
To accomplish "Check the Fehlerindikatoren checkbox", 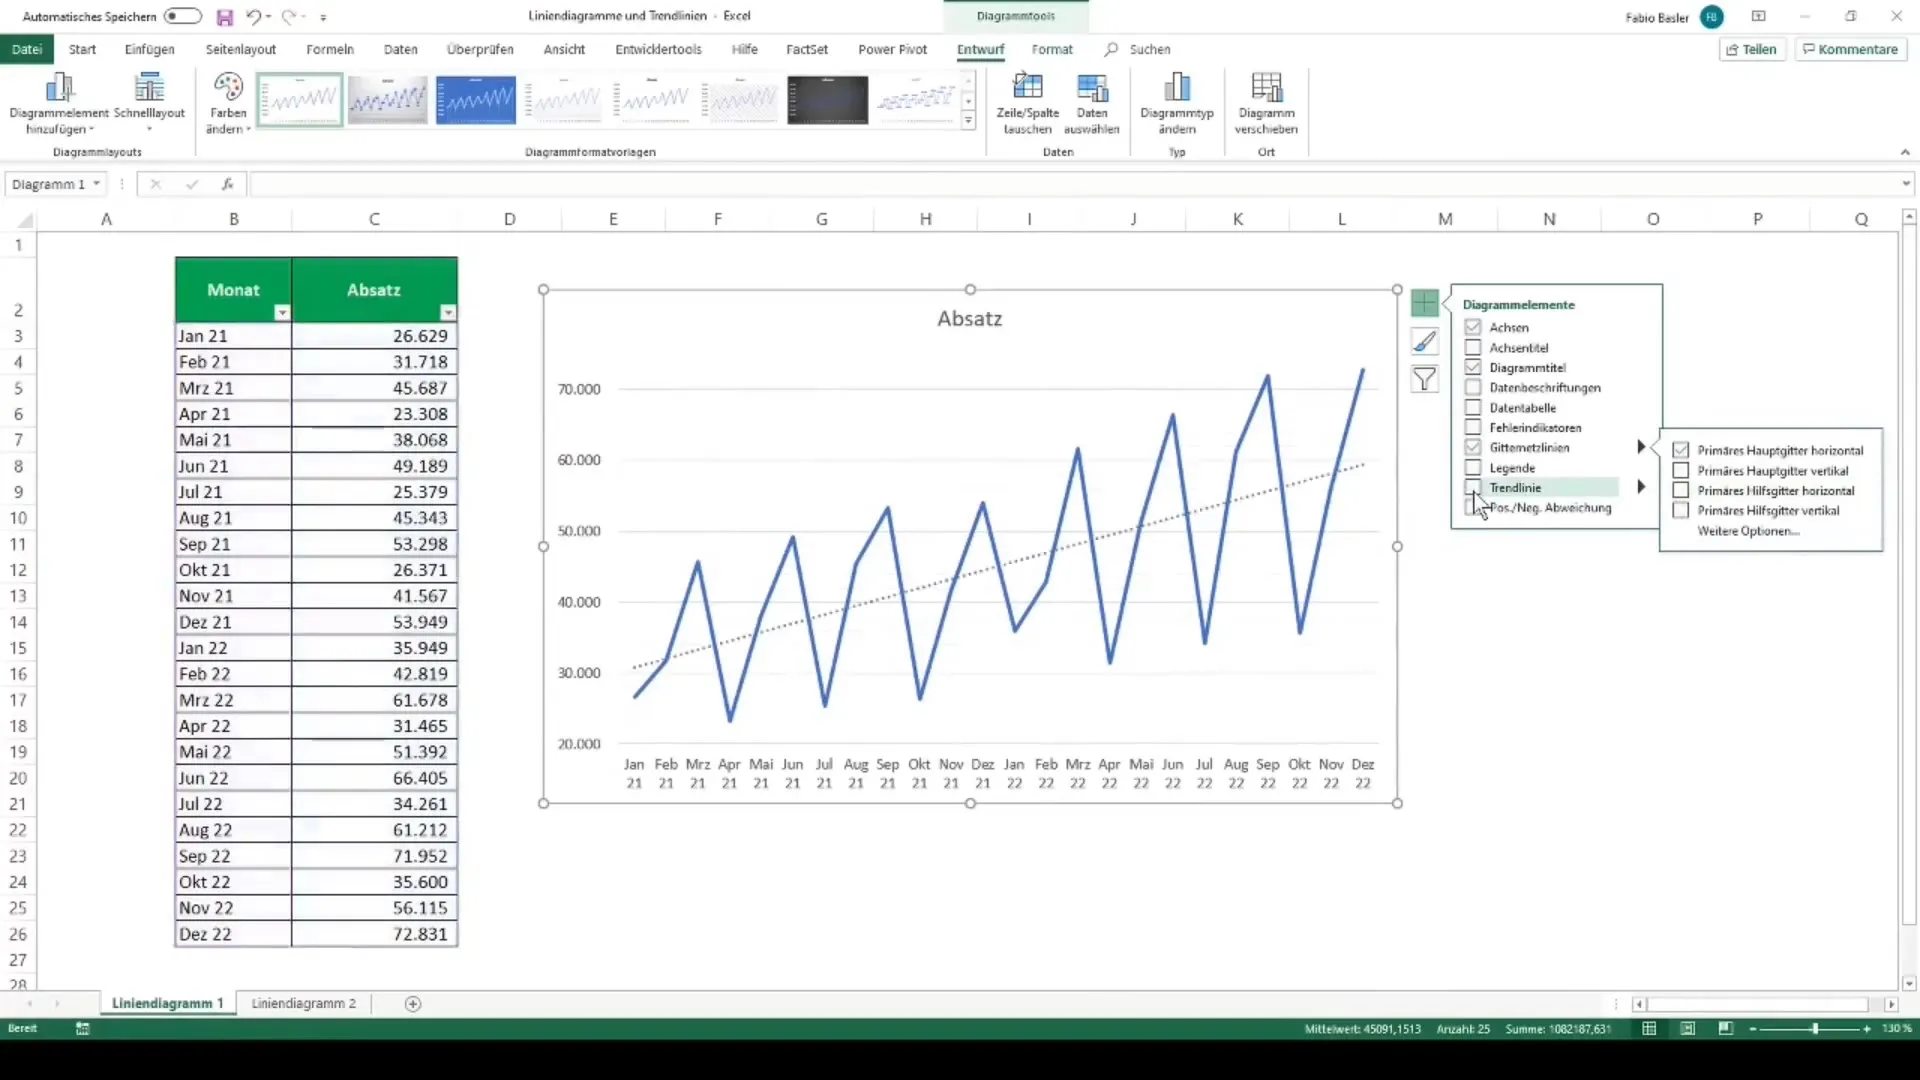I will (x=1473, y=427).
